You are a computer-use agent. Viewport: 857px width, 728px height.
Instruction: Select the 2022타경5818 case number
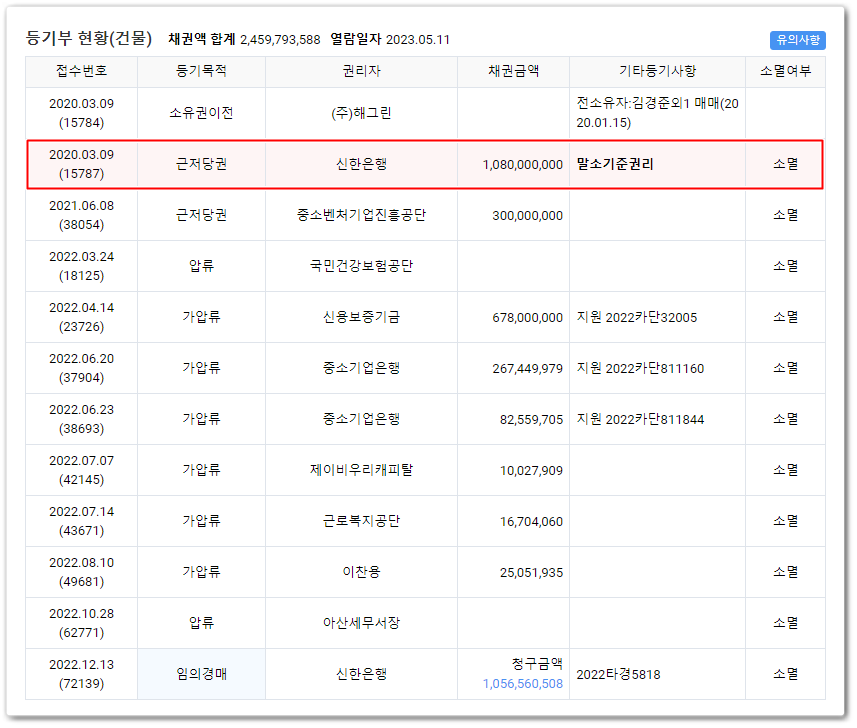[x=618, y=674]
